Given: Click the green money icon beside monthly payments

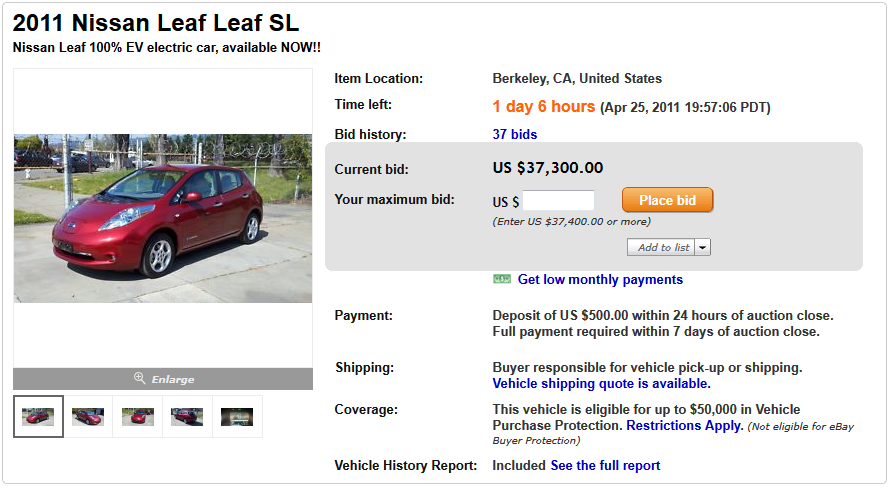Looking at the screenshot, I should click(x=502, y=279).
